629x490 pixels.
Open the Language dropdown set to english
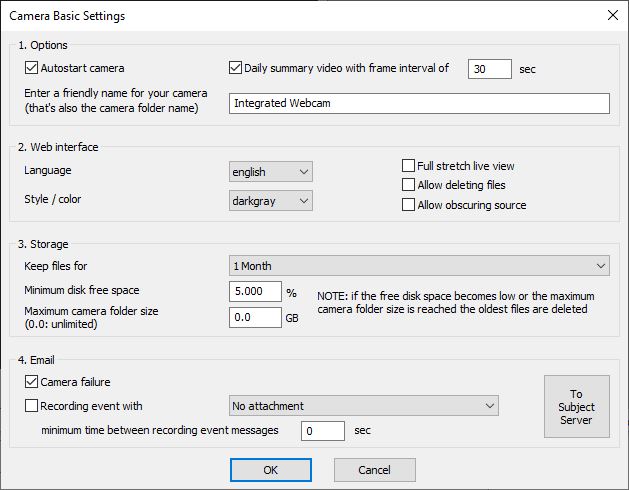click(271, 172)
